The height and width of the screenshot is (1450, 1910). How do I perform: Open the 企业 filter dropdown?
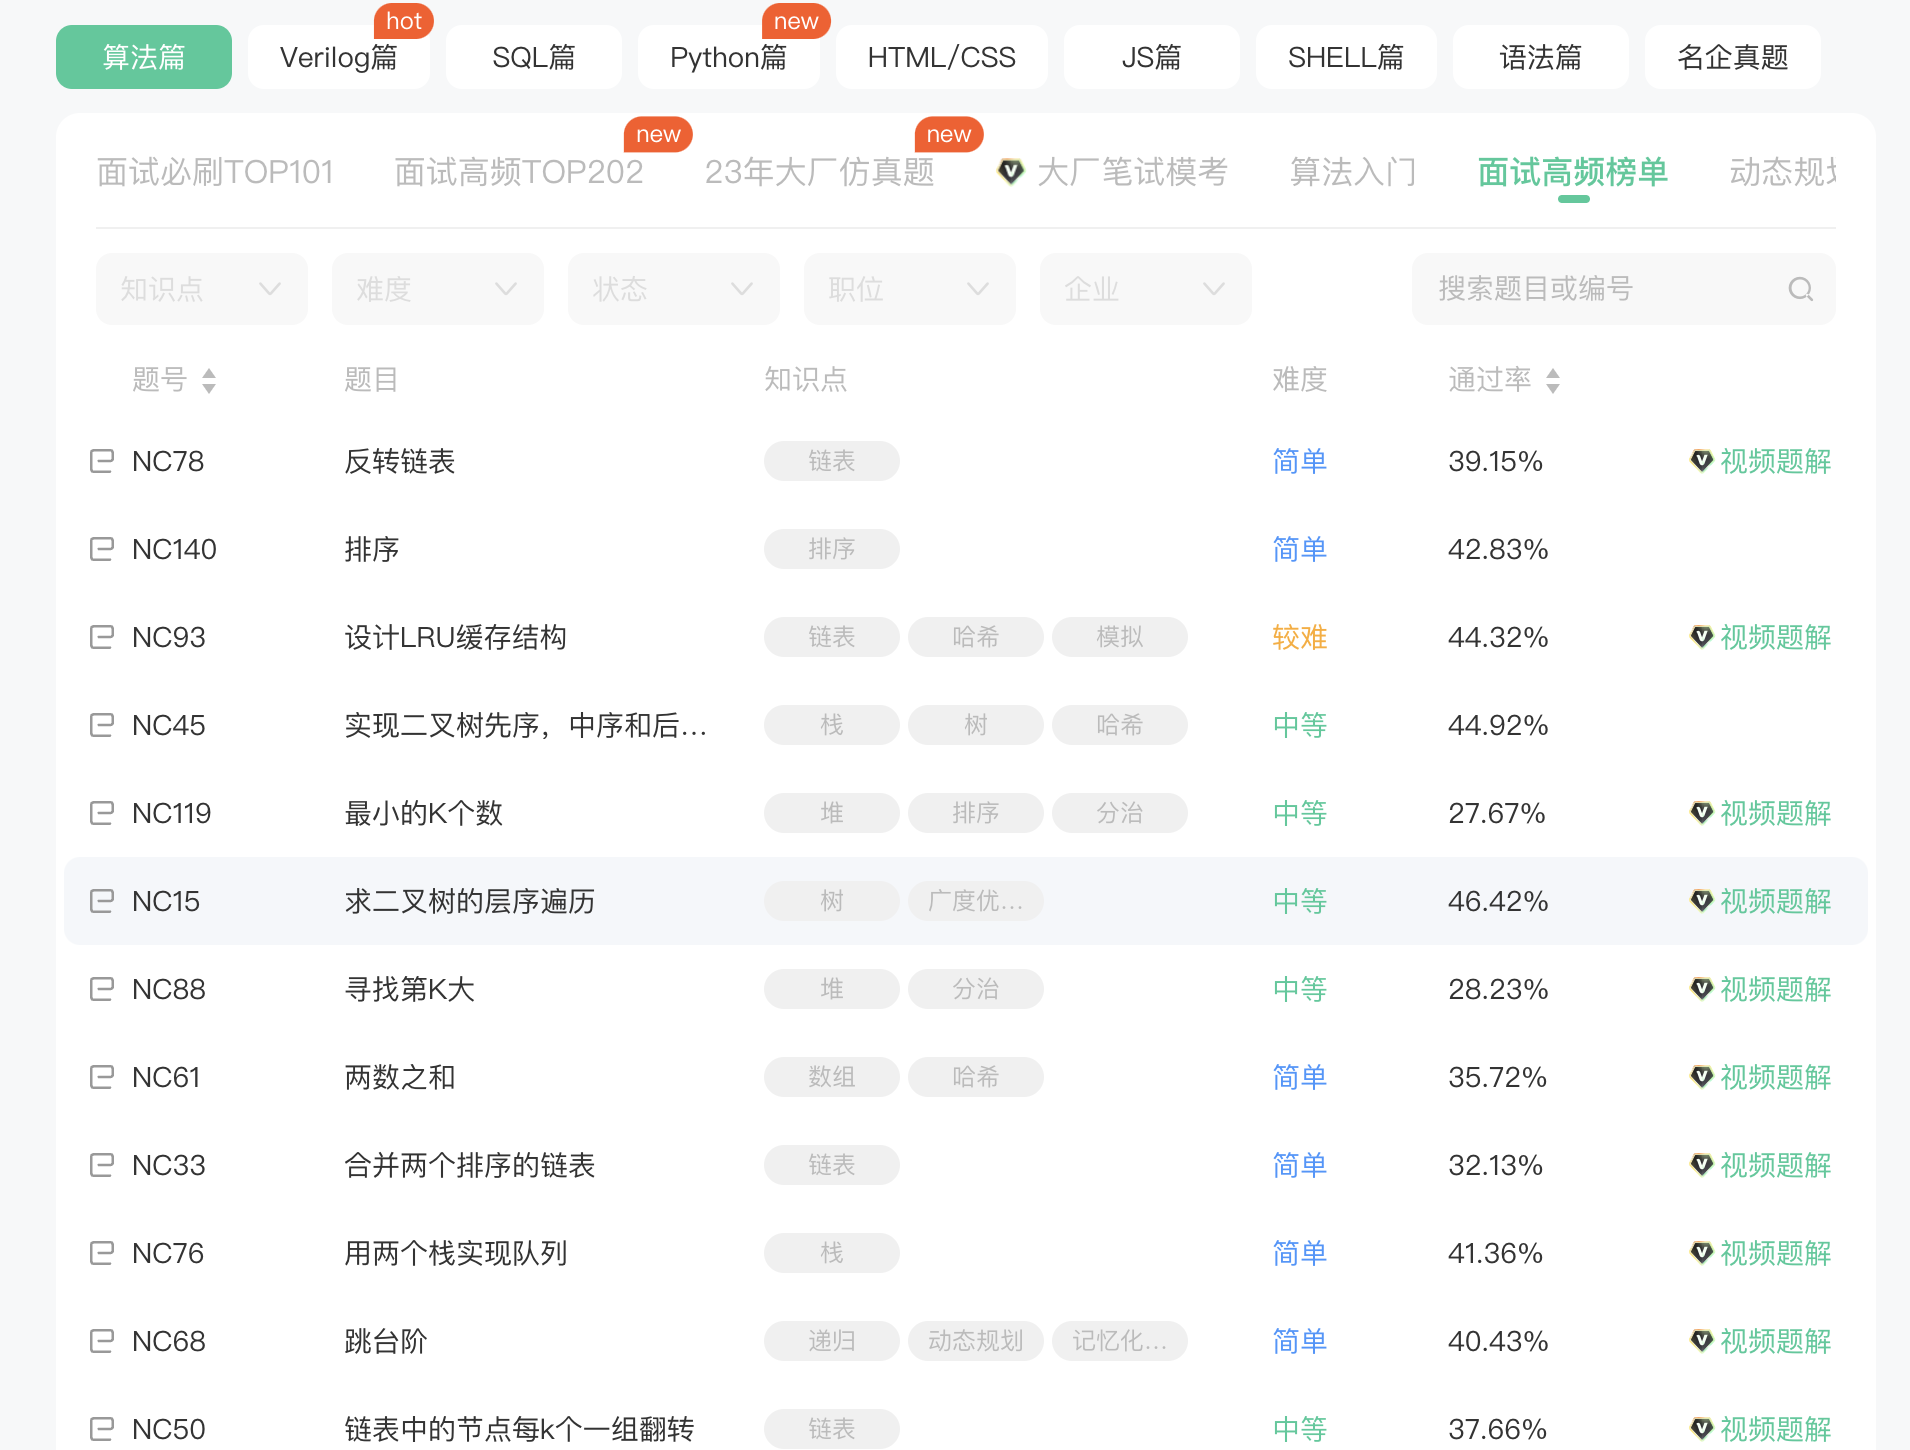point(1145,289)
